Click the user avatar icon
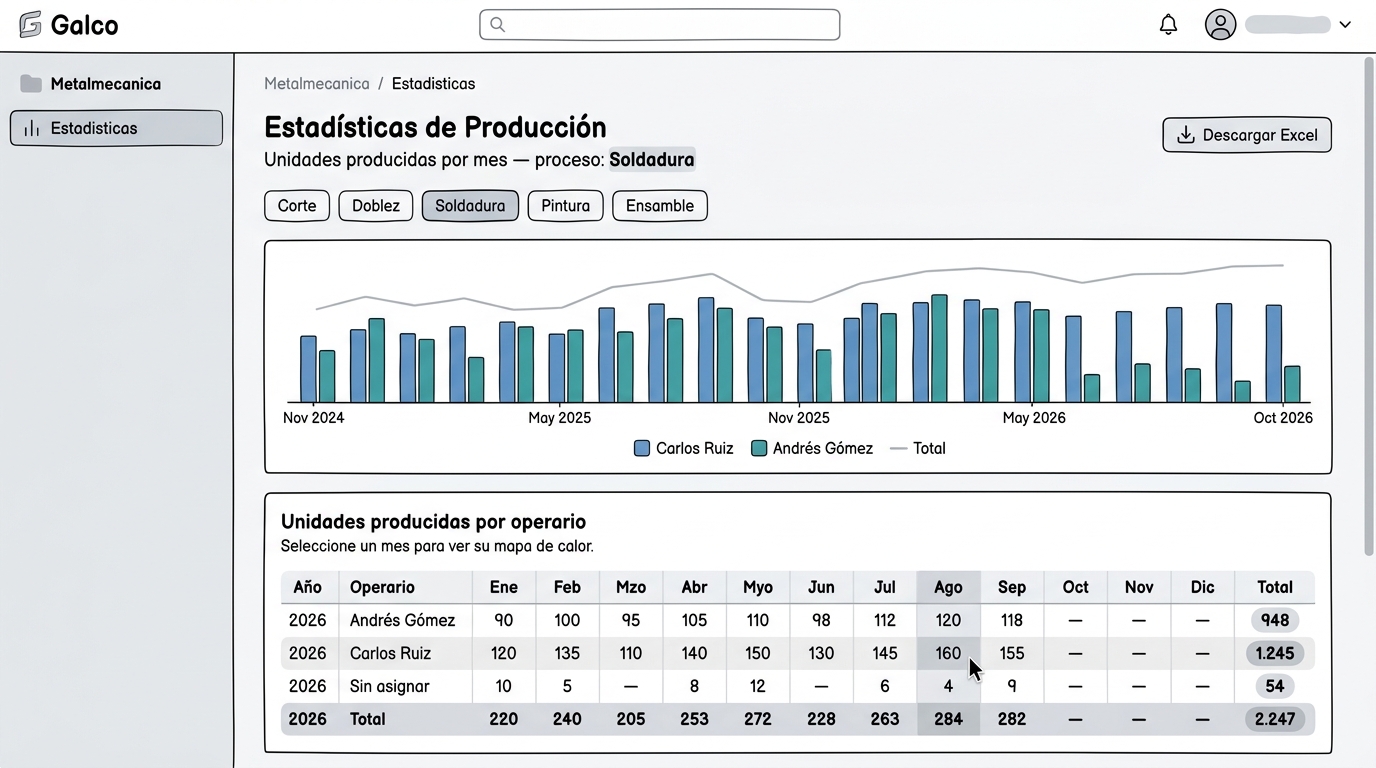1376x768 pixels. (x=1220, y=24)
